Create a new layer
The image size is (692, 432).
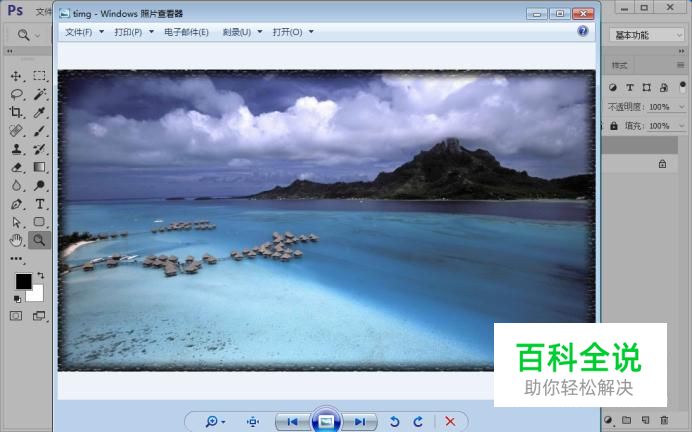click(x=645, y=420)
